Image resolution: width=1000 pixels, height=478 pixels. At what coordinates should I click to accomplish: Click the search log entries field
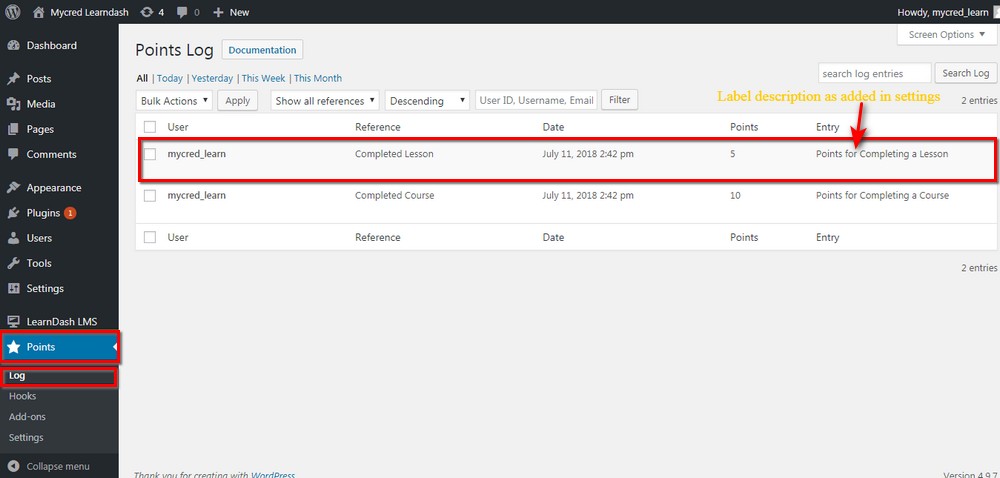(873, 73)
